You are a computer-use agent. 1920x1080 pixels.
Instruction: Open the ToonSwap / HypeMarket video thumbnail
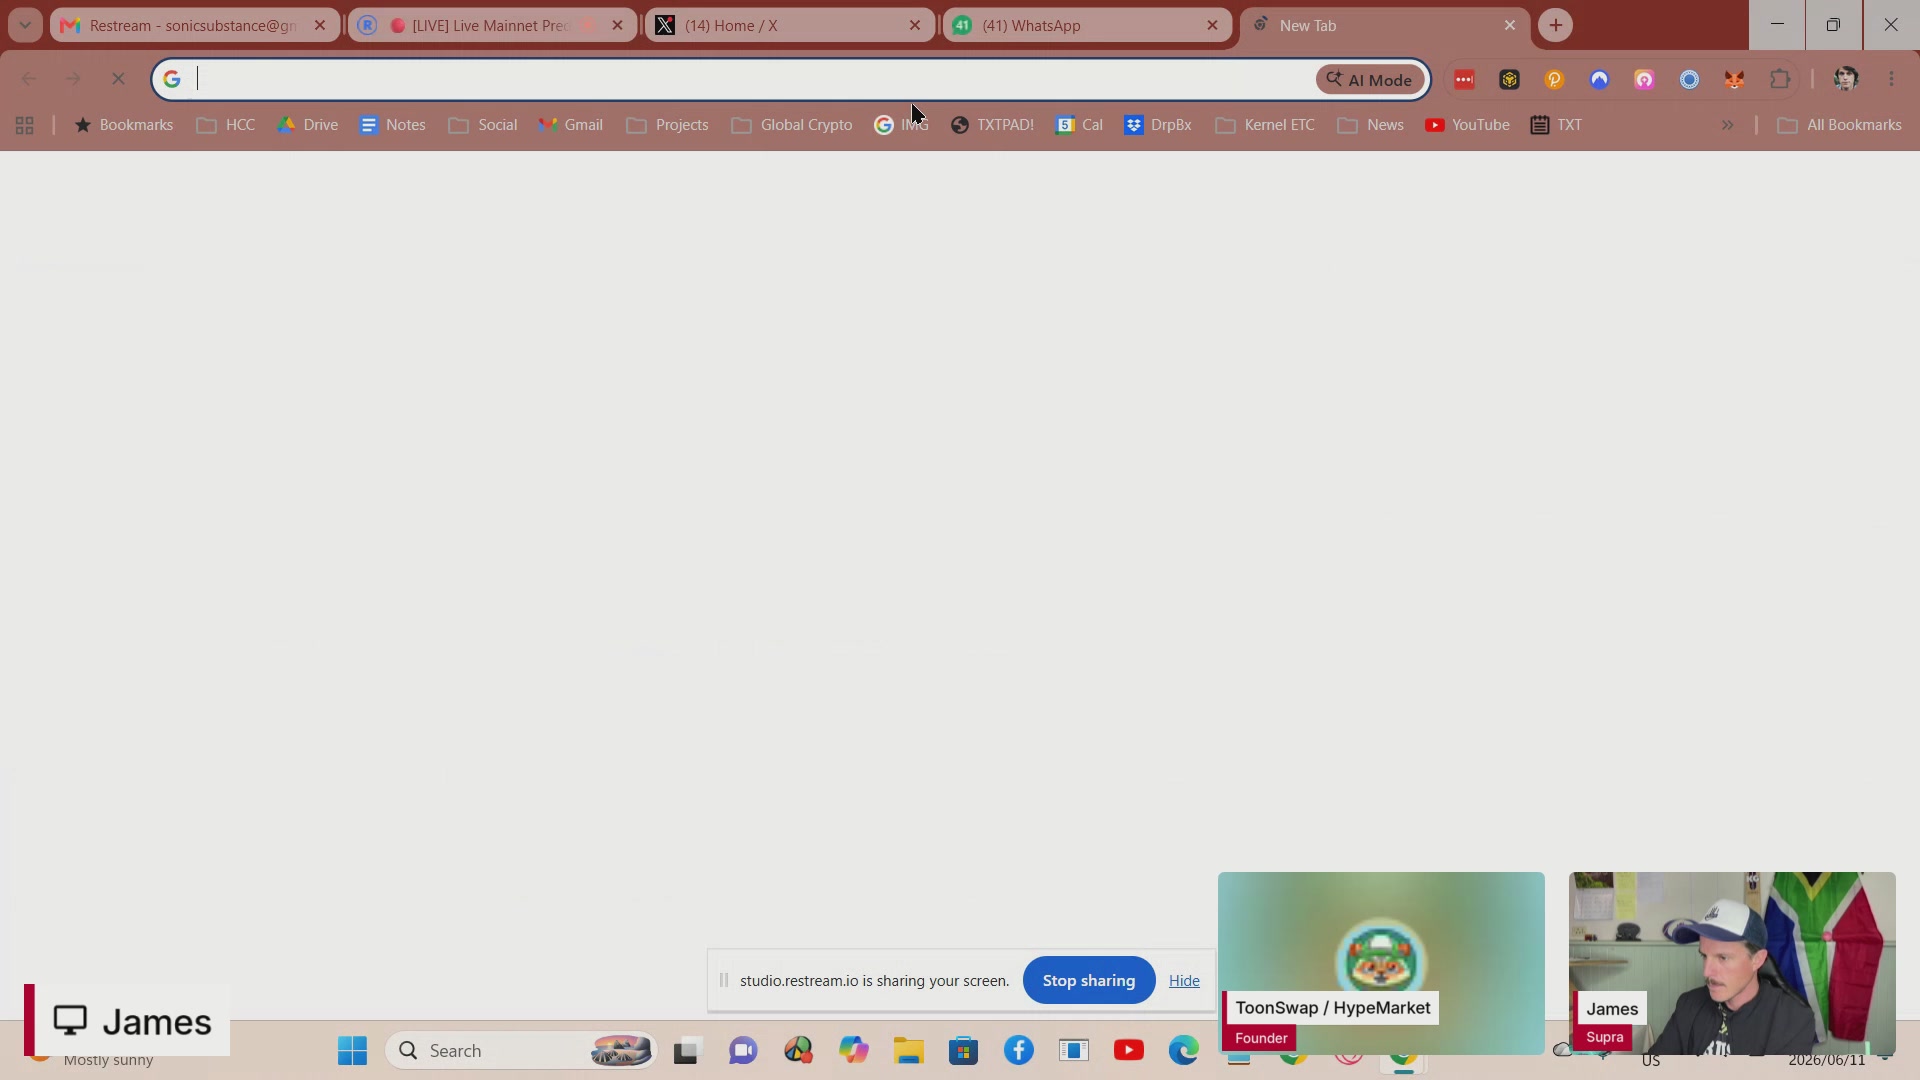(x=1381, y=963)
